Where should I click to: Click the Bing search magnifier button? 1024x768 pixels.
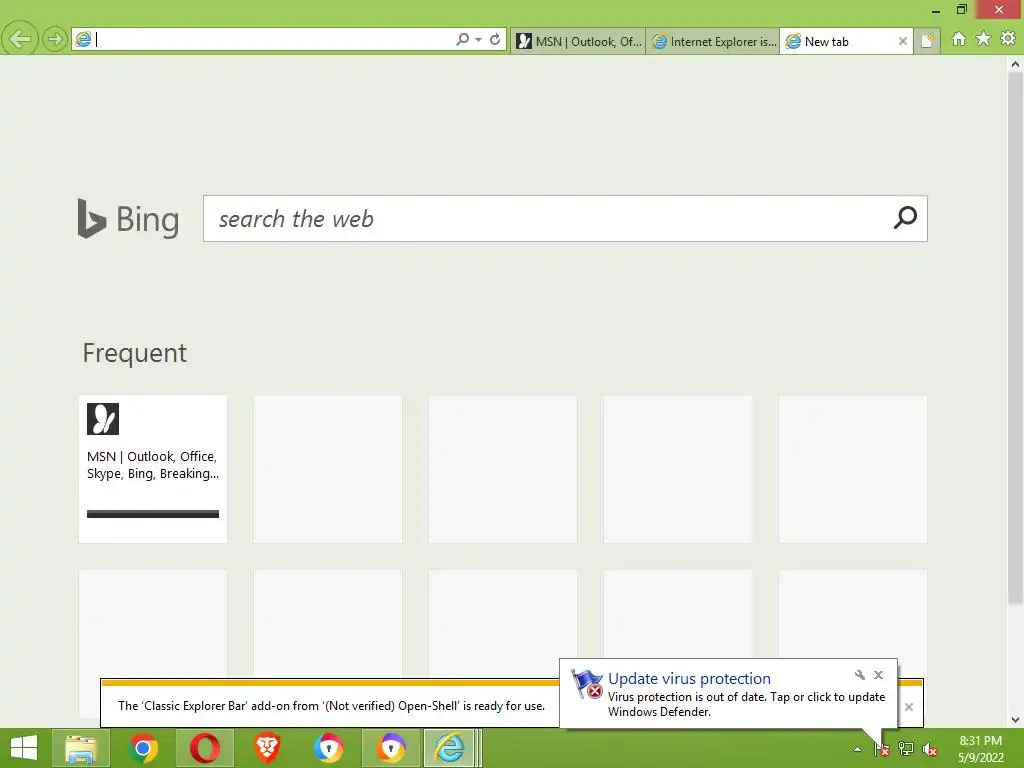click(x=905, y=218)
